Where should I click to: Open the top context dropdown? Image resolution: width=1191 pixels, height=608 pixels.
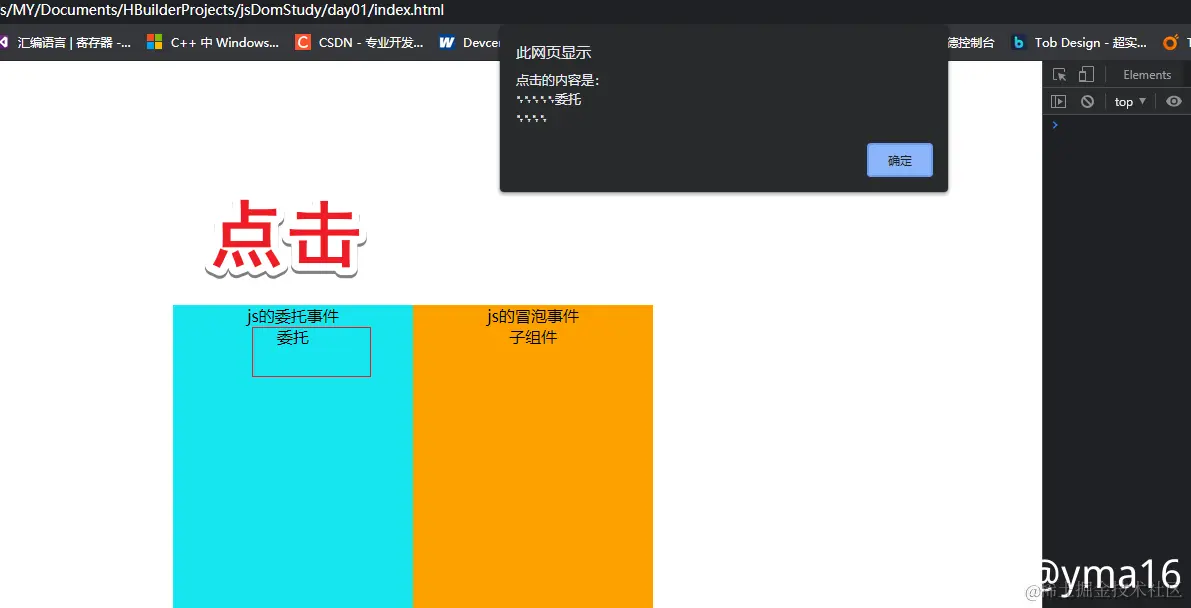point(1130,102)
